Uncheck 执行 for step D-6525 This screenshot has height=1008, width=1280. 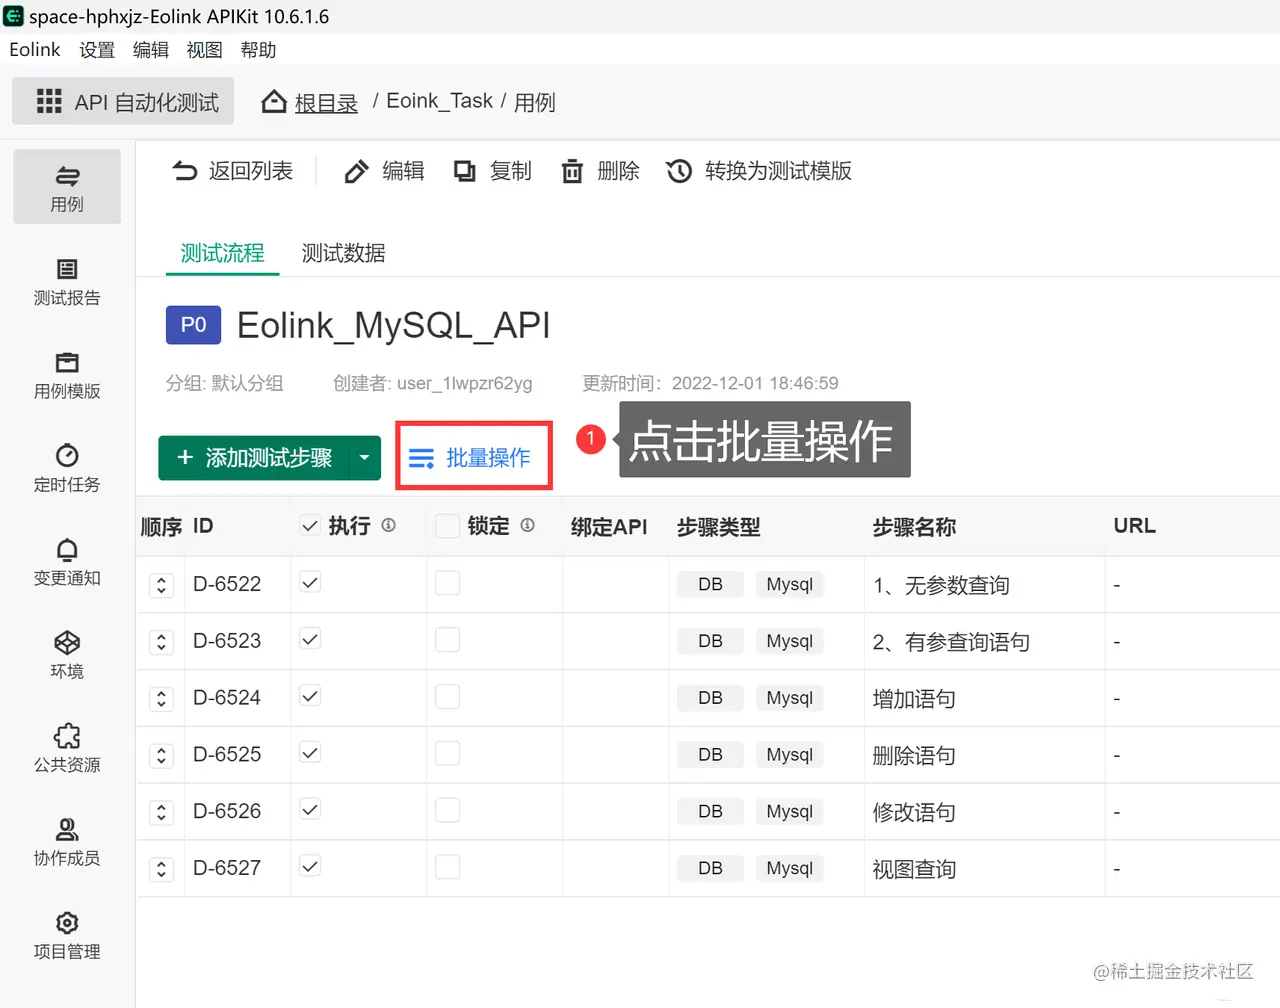pyautogui.click(x=310, y=754)
